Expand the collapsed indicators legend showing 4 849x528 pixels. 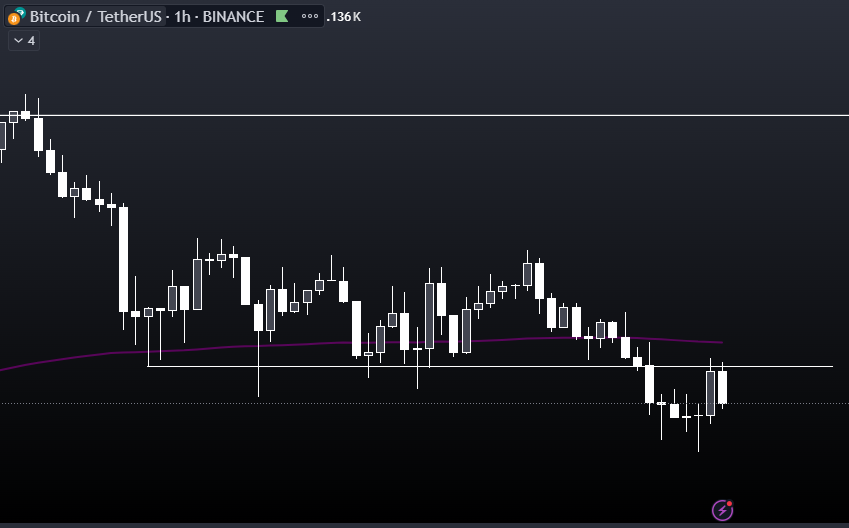[24, 41]
